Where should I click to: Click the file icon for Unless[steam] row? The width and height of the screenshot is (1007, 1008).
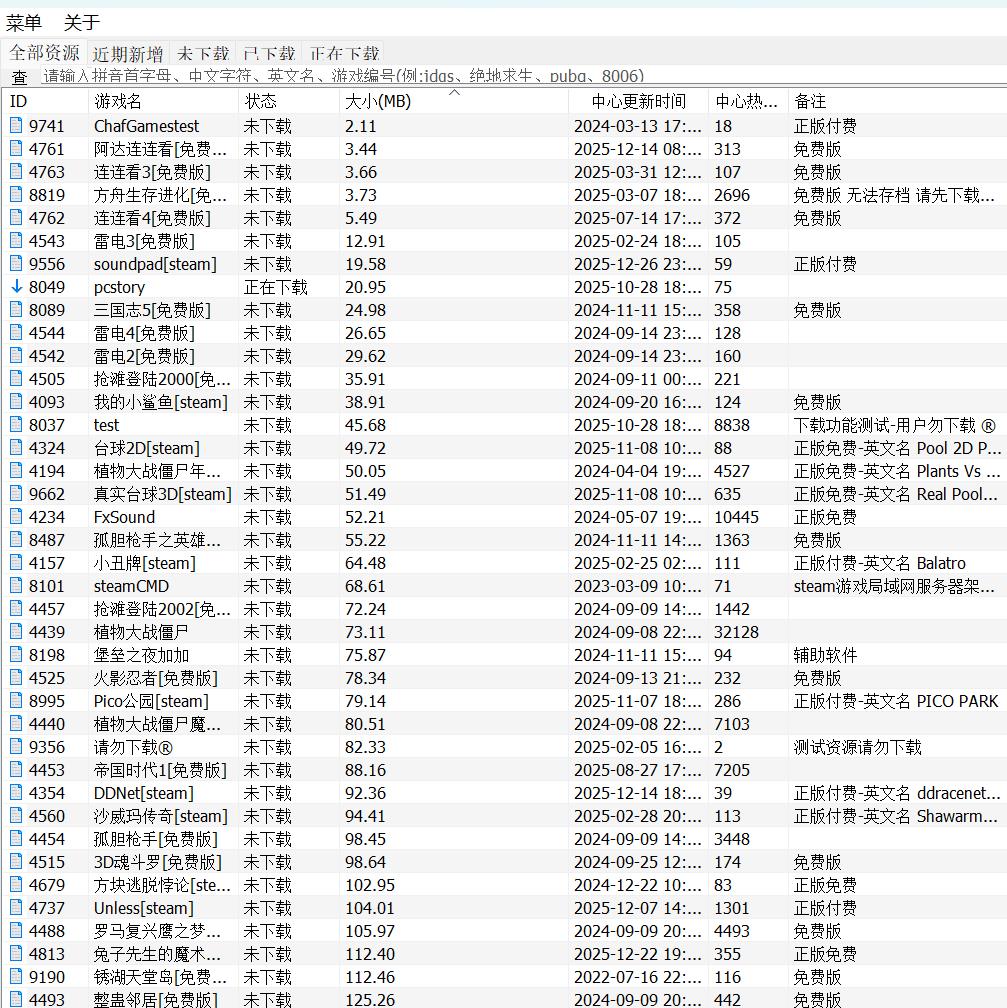(16, 908)
